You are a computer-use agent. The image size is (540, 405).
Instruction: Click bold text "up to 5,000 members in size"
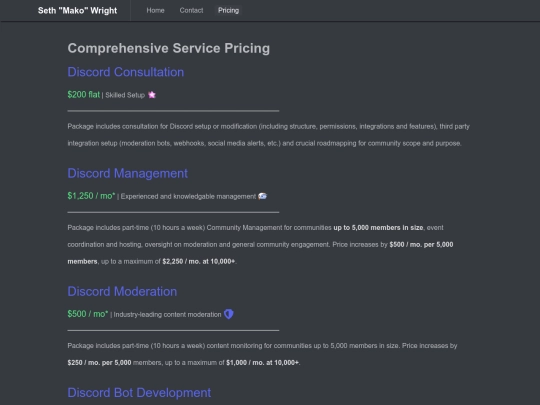point(378,228)
